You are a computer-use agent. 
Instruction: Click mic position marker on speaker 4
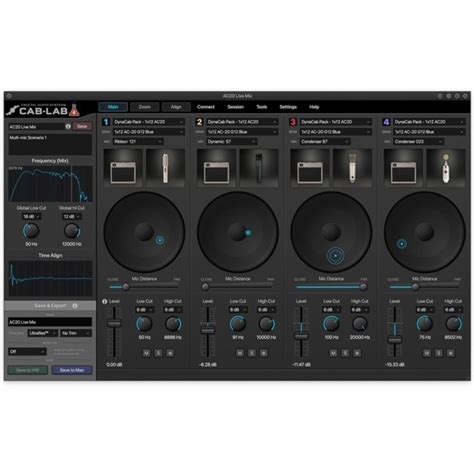(402, 244)
